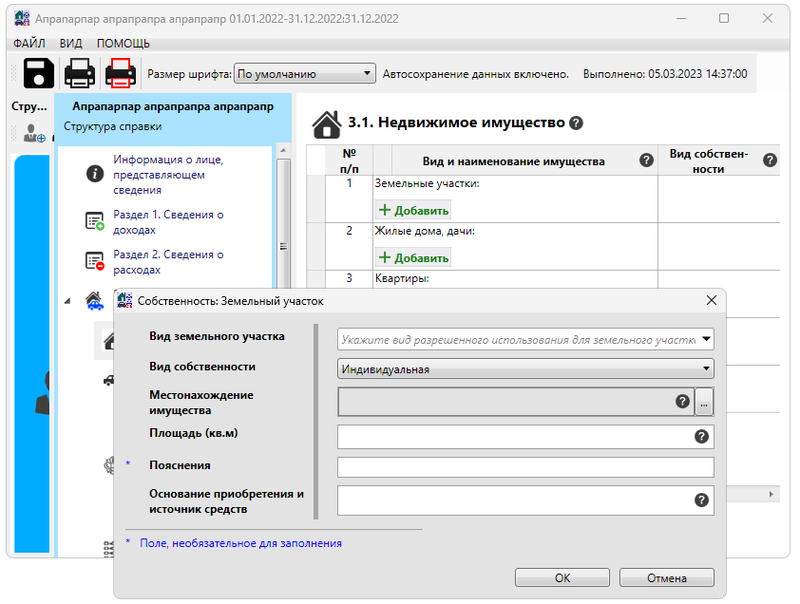
Task: Click Добавить under Земельные участки
Action: click(413, 210)
